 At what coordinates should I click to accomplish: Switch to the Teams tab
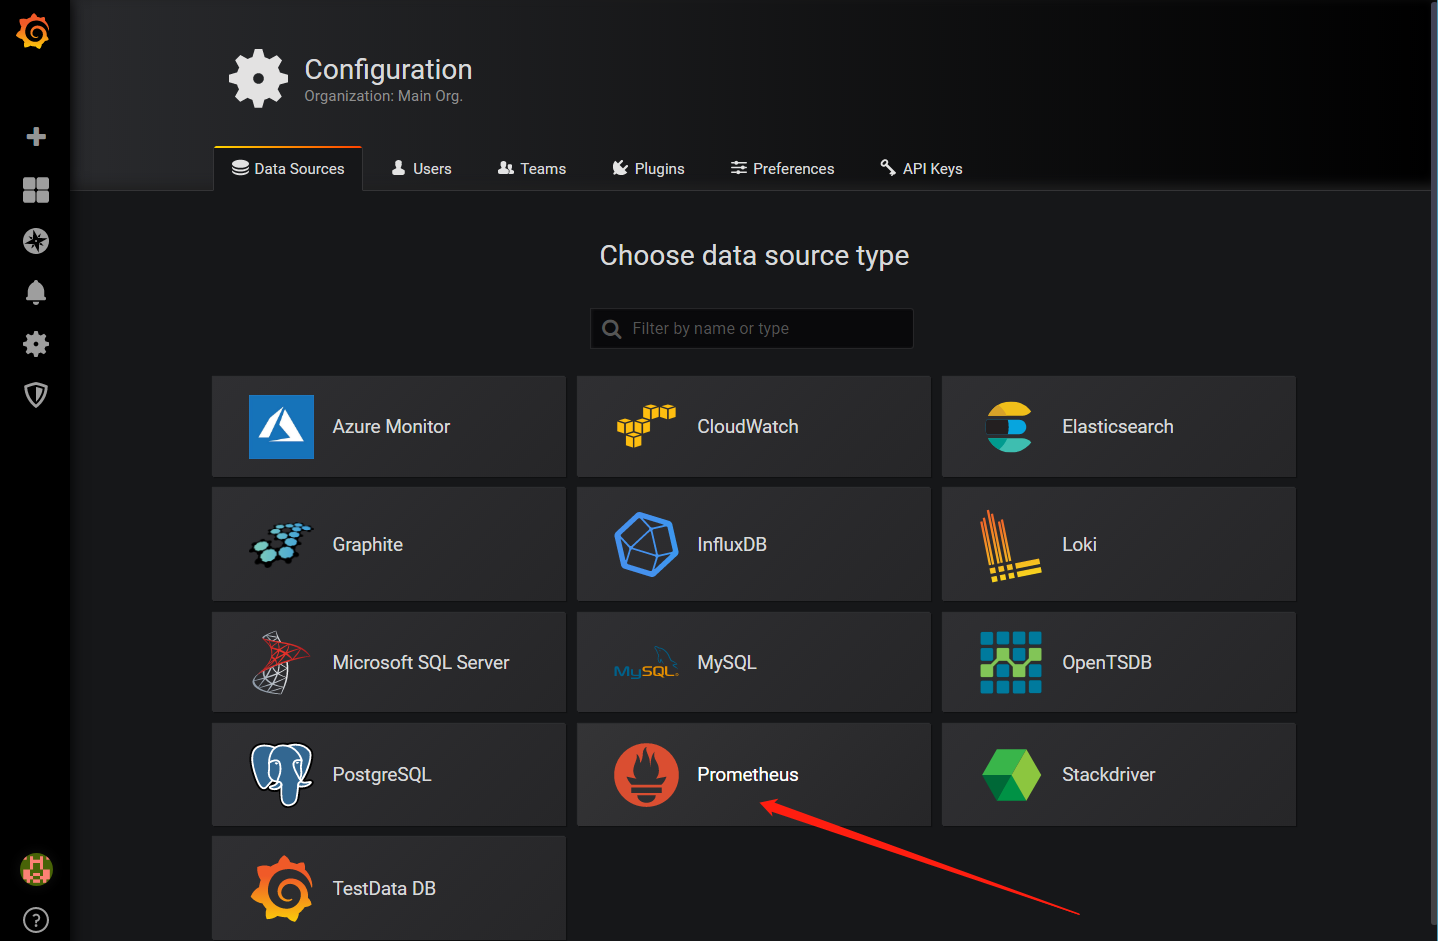(532, 169)
